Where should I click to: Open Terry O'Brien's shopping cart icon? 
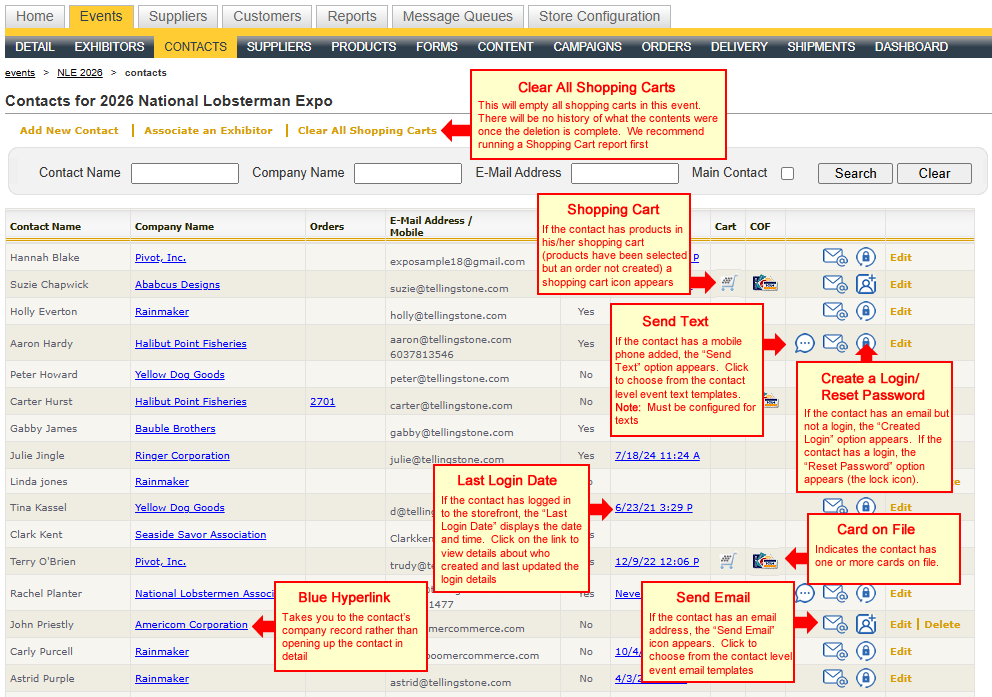[728, 561]
